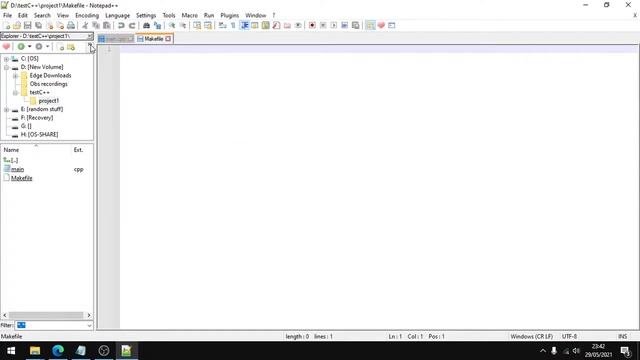Collapse the D: [New Volume] node
Viewport: 640px width, 360px height.
pos(6,67)
